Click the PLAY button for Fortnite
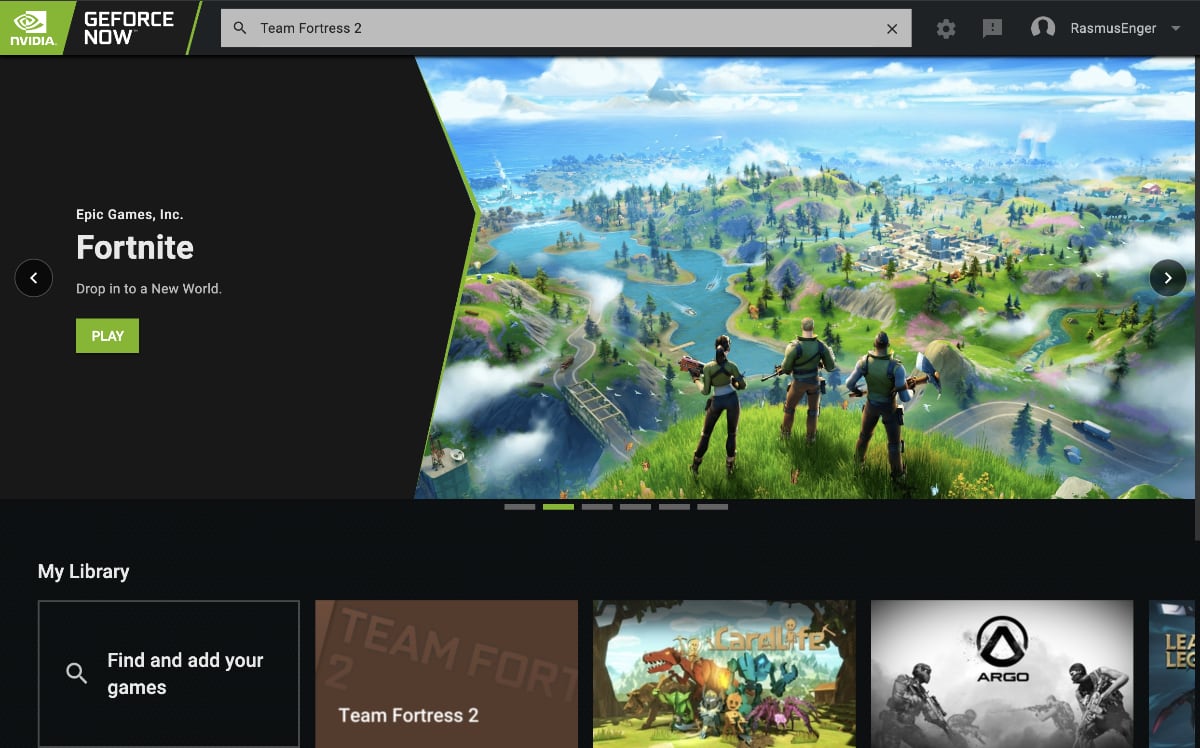Image resolution: width=1200 pixels, height=748 pixels. coord(107,336)
